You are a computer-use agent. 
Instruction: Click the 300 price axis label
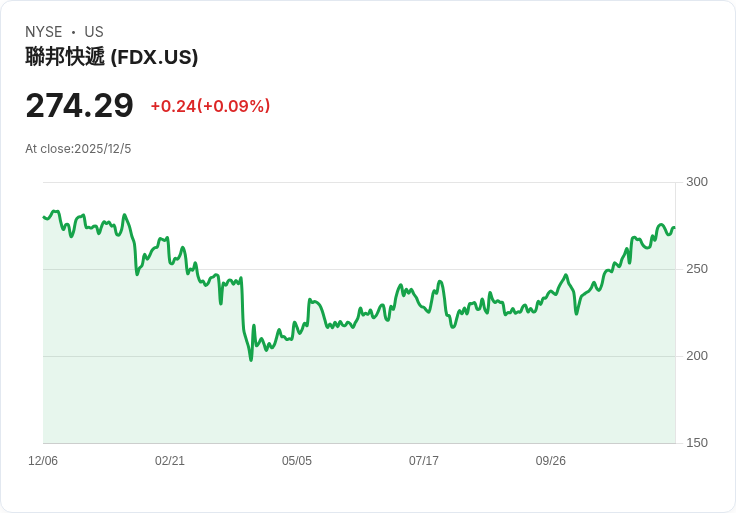click(697, 182)
